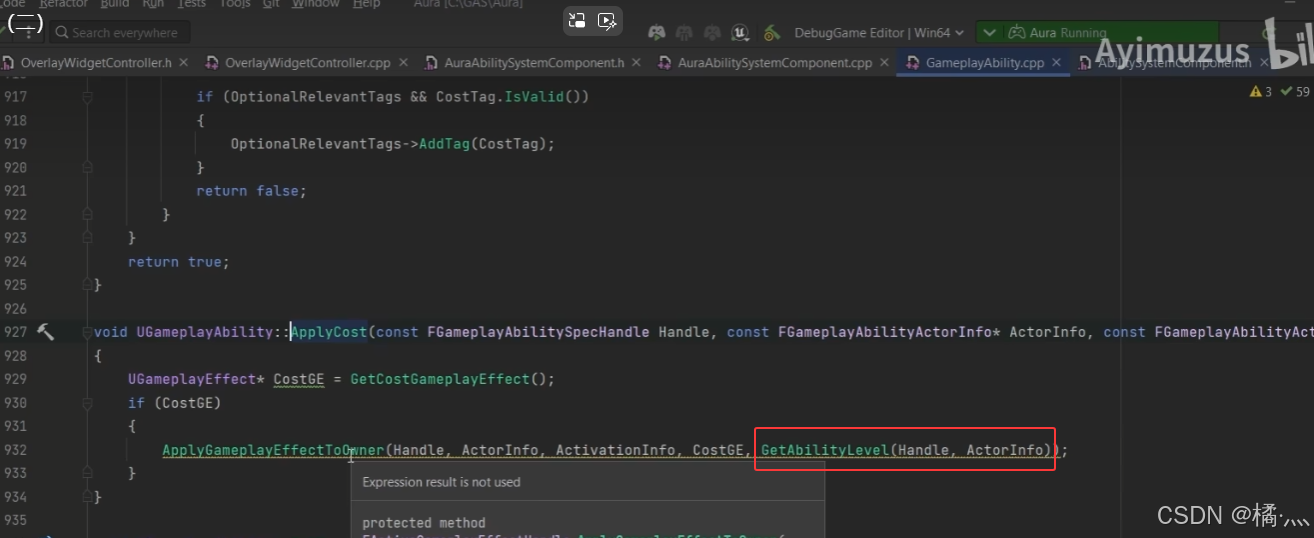The height and width of the screenshot is (538, 1314).
Task: Open the Help menu
Action: point(366,4)
